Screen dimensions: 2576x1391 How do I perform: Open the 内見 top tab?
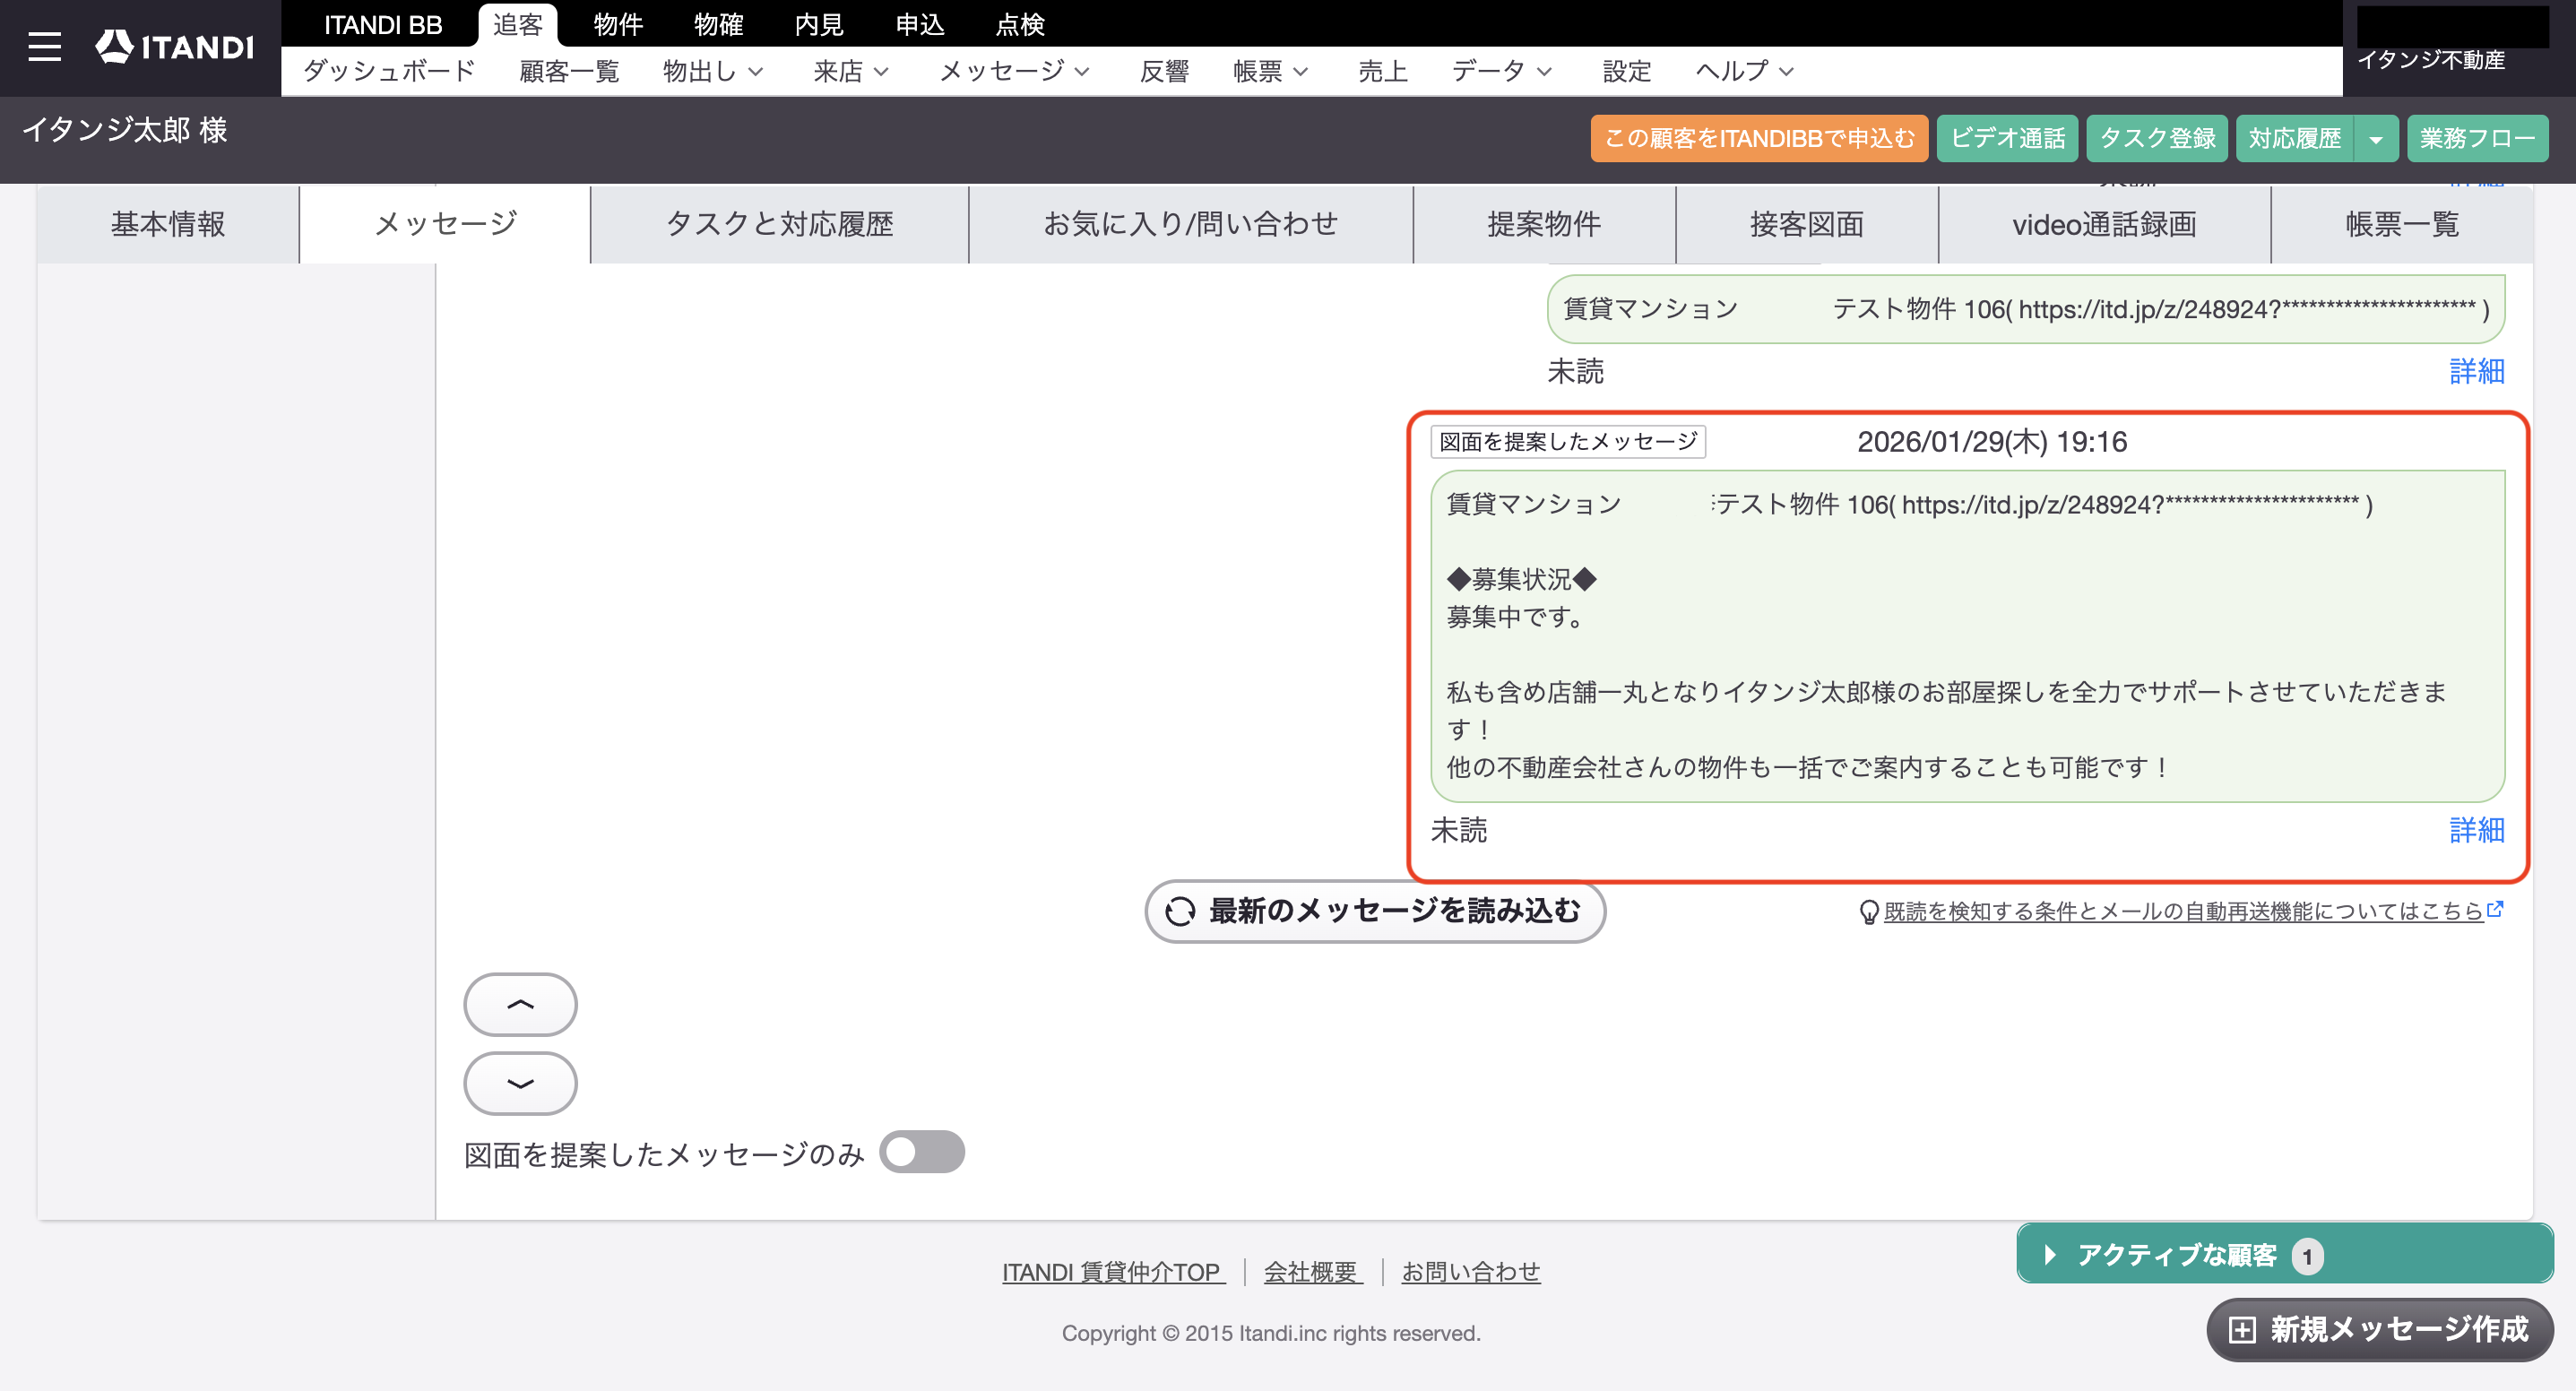[x=819, y=24]
